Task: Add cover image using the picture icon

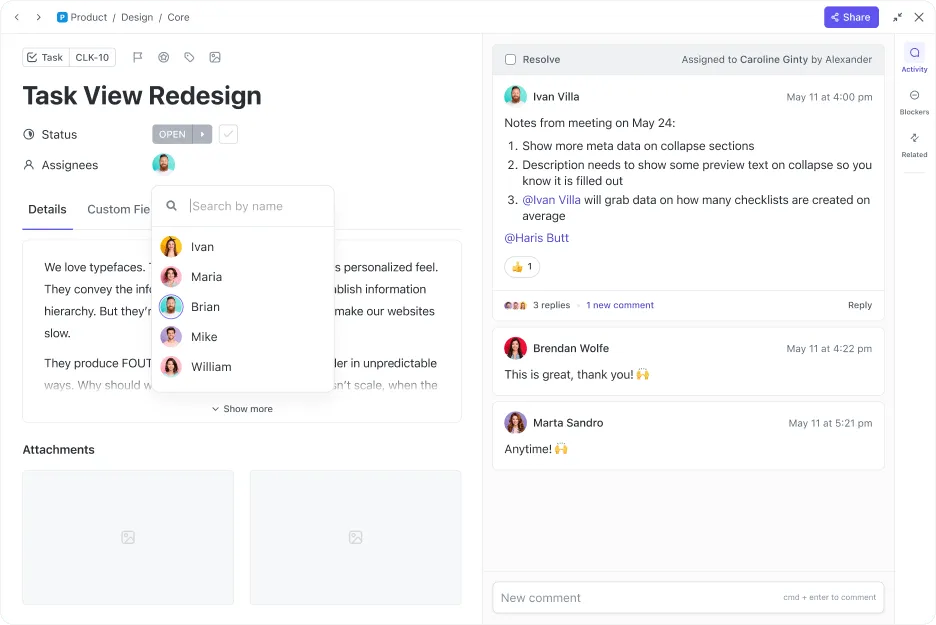Action: point(215,57)
